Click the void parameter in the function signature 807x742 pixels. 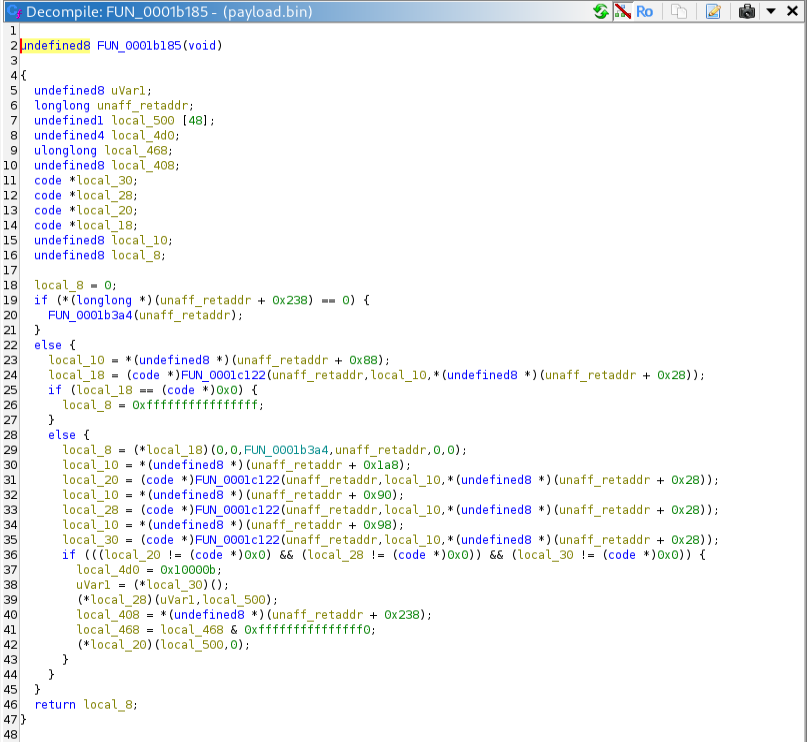click(202, 46)
